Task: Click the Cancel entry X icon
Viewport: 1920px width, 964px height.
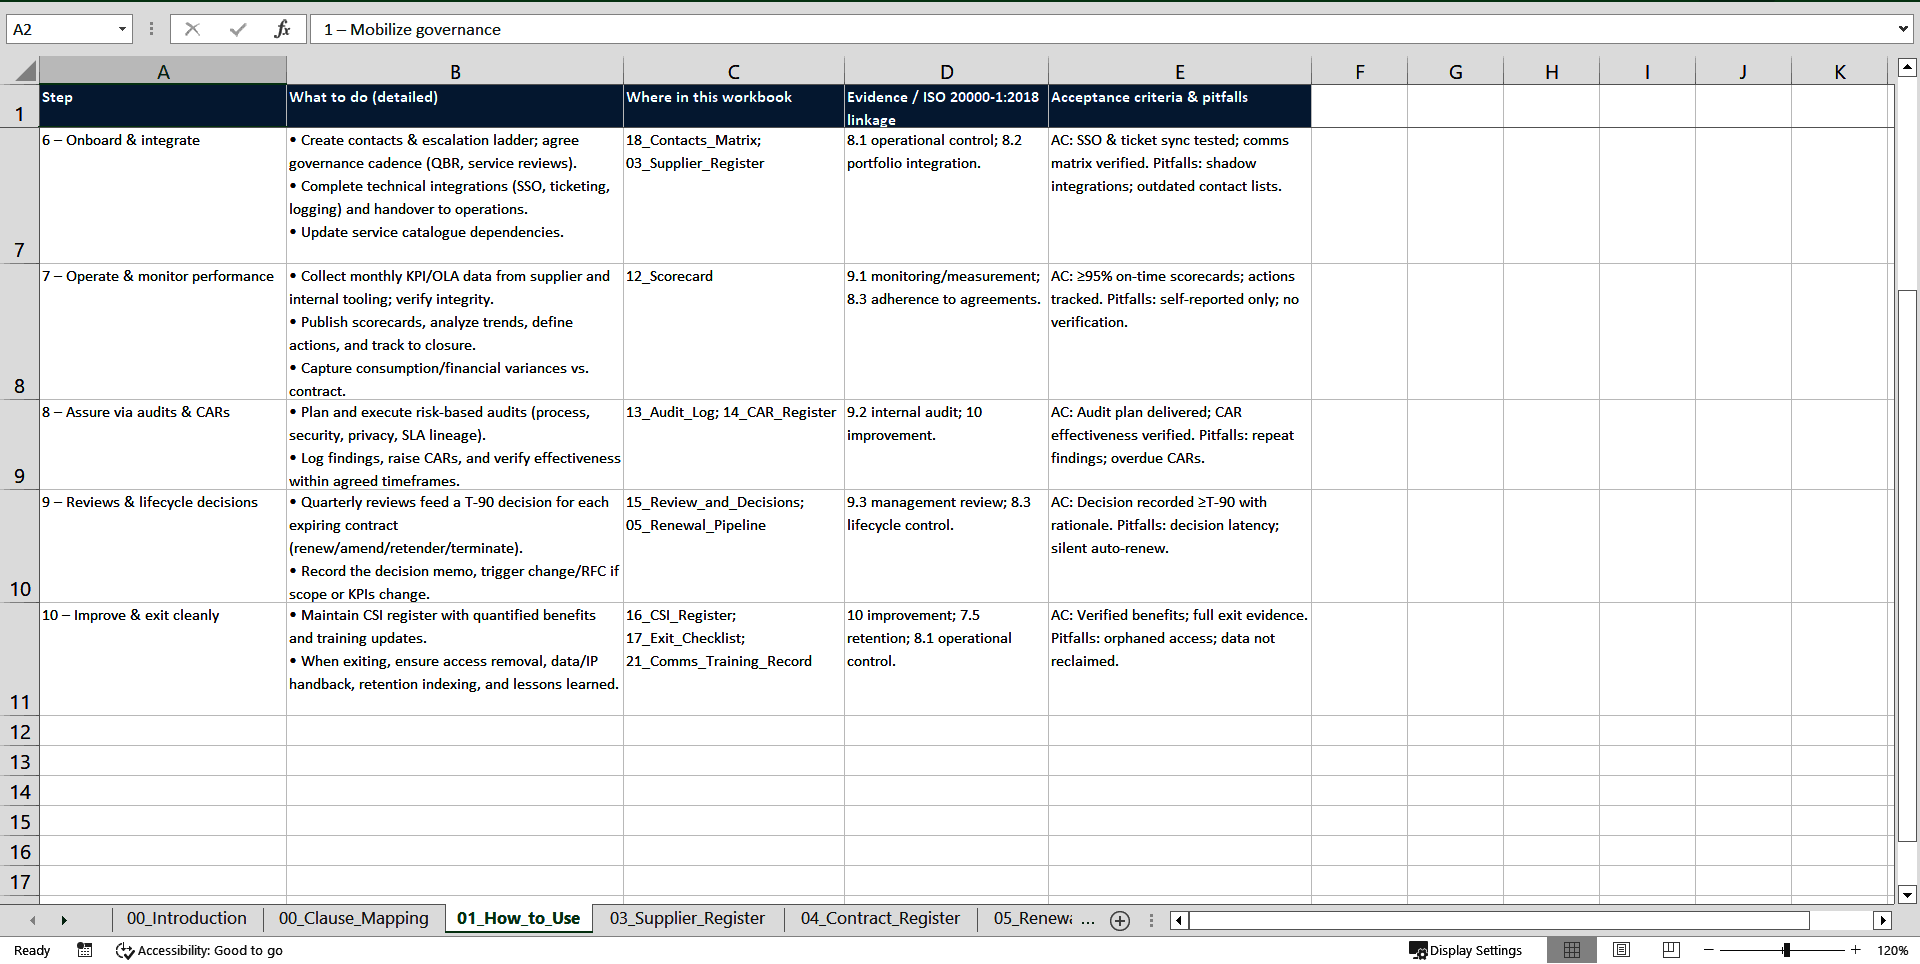Action: (x=192, y=29)
